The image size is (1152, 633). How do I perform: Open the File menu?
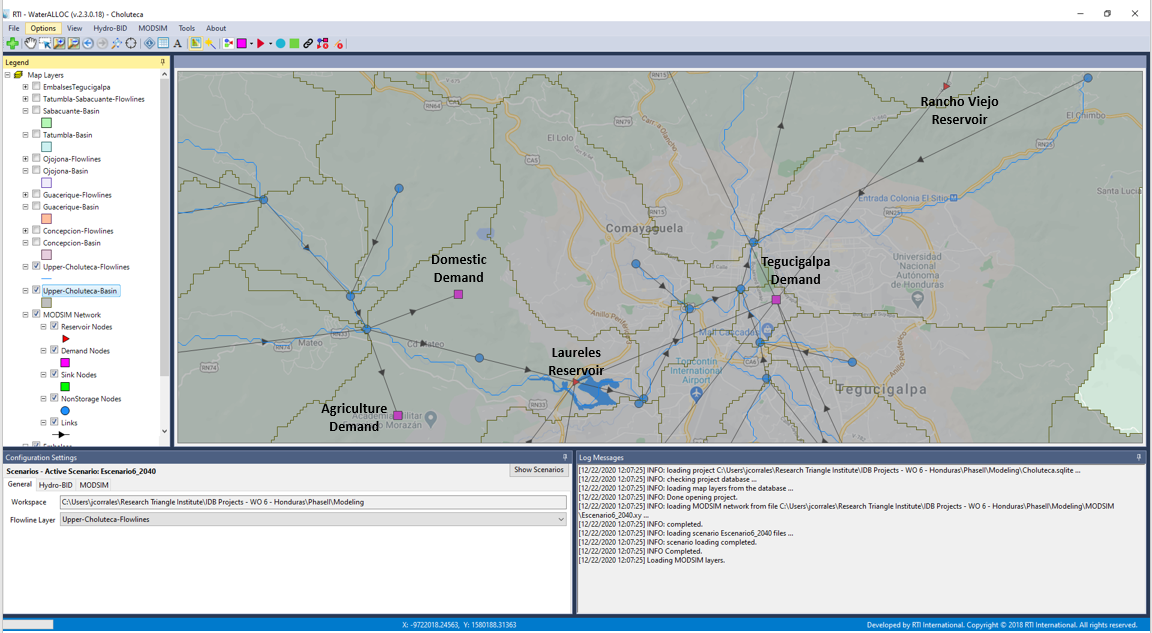tap(14, 29)
